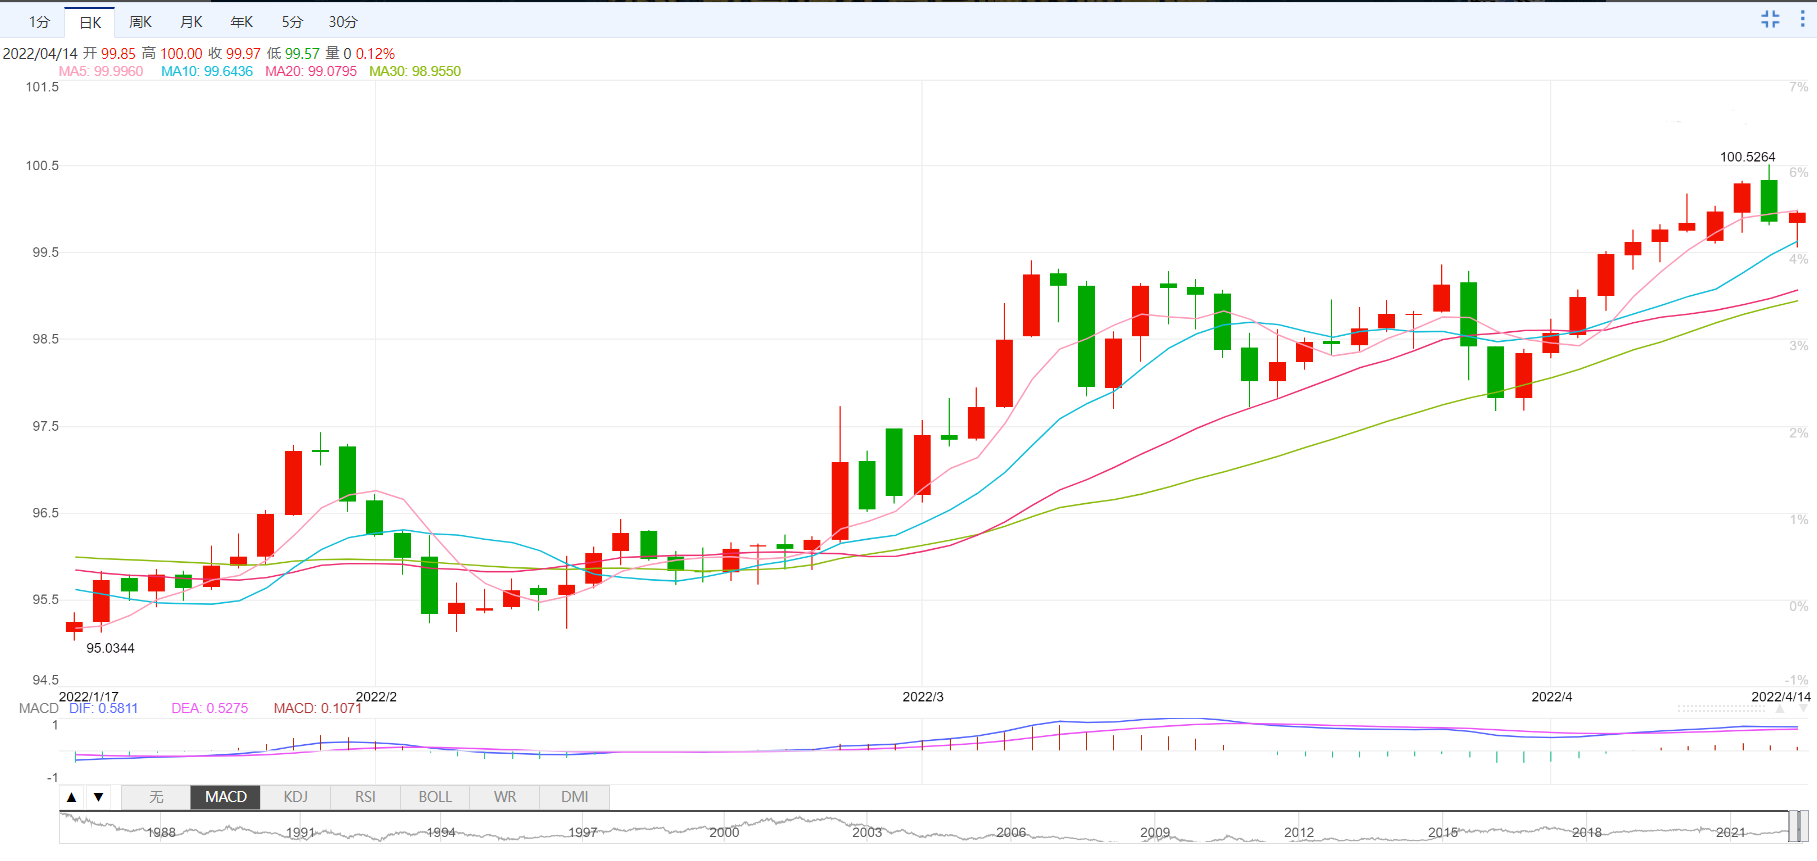Click the 2022/1/17 start date label
This screenshot has height=861, width=1817.
click(x=89, y=696)
